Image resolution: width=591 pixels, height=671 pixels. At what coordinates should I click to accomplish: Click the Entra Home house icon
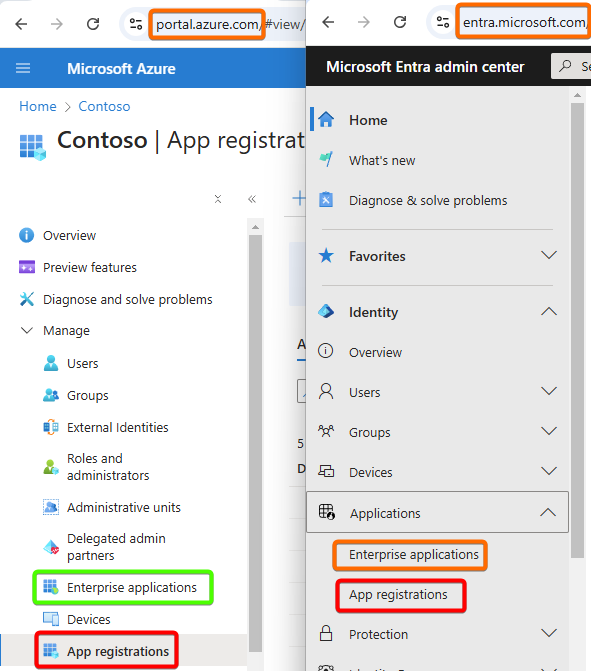[326, 119]
